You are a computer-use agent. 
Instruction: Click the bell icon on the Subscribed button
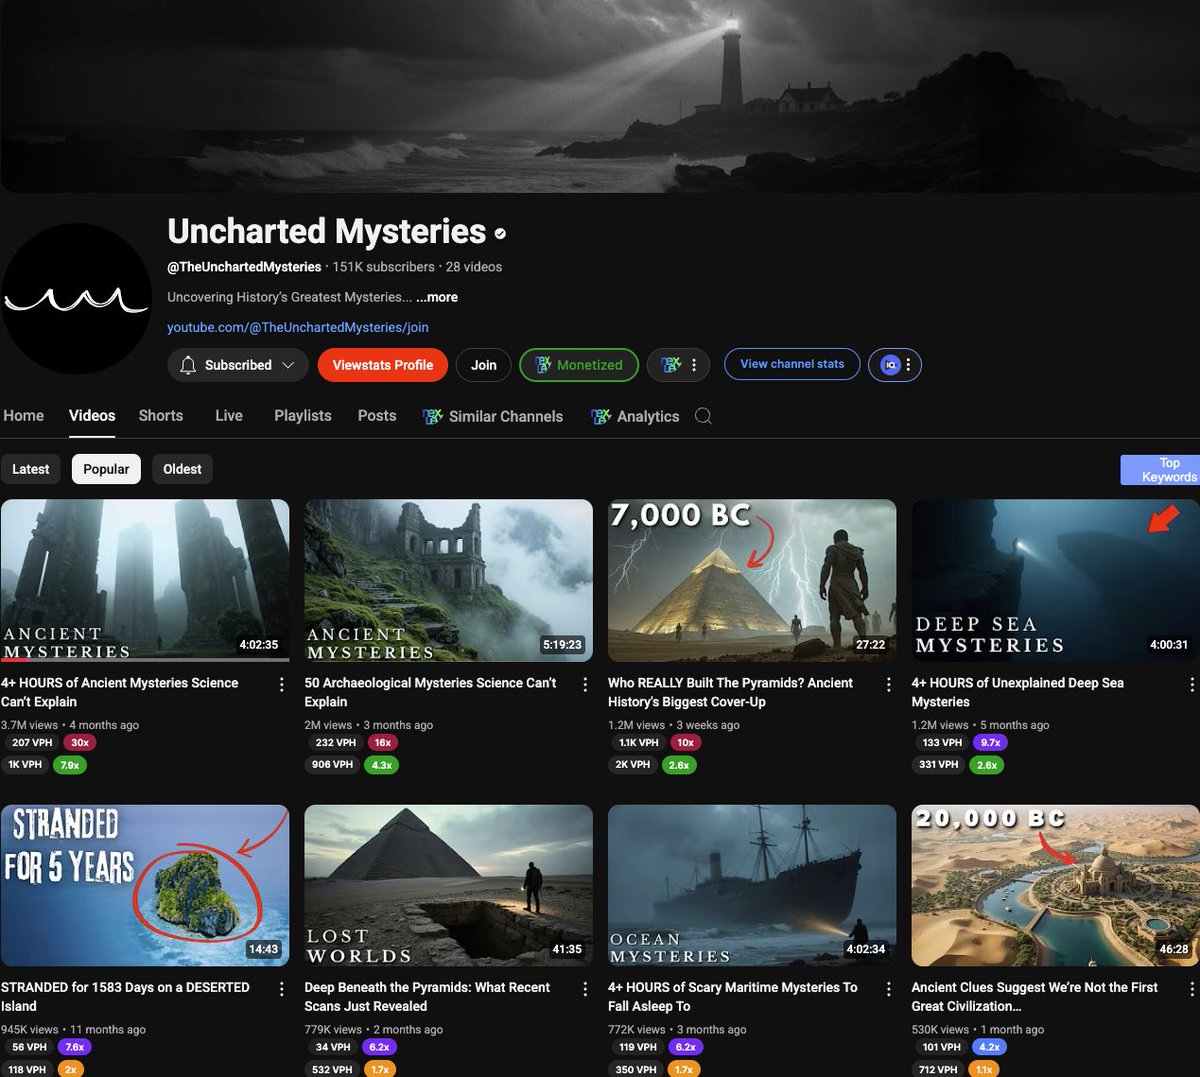(188, 365)
